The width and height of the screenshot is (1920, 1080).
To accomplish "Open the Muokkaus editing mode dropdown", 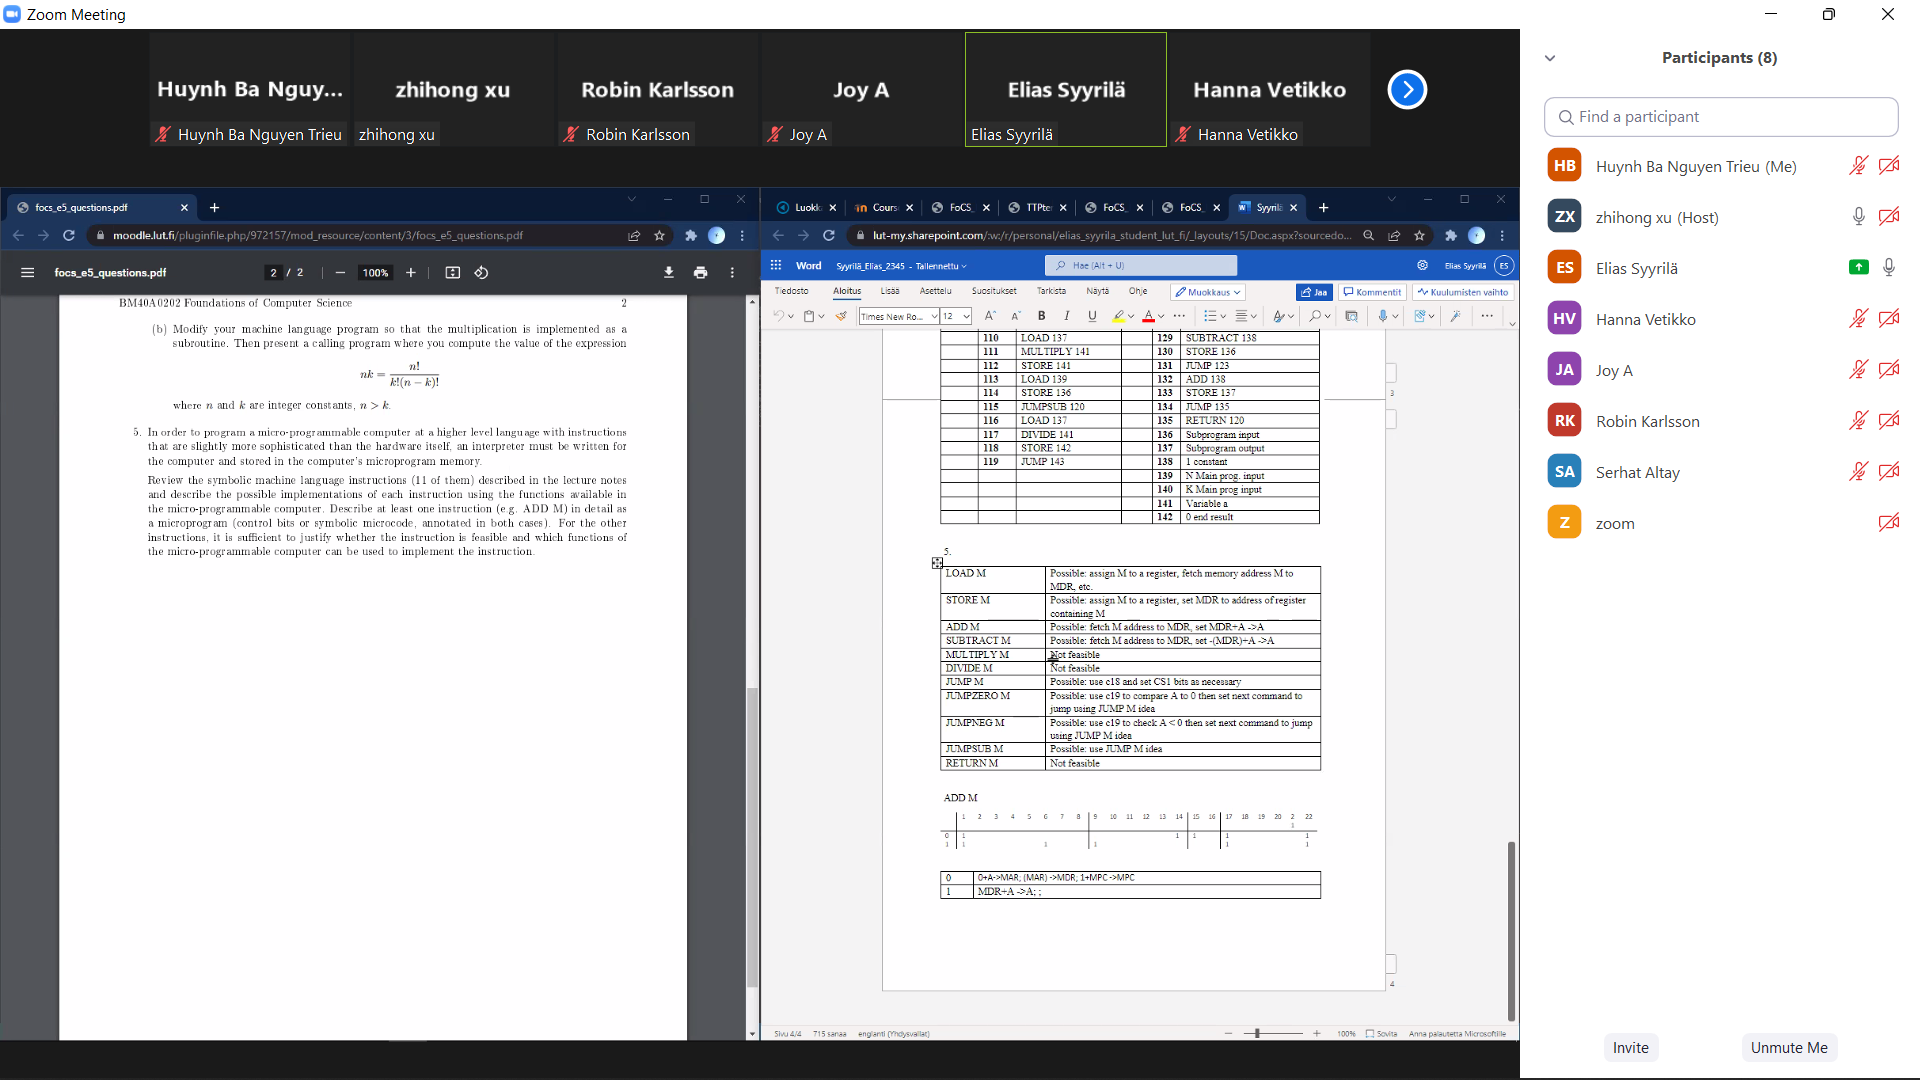I will tap(1208, 293).
